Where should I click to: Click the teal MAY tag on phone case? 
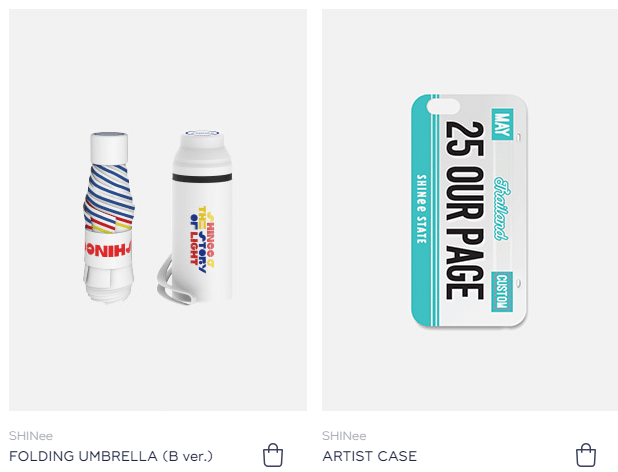[x=502, y=124]
